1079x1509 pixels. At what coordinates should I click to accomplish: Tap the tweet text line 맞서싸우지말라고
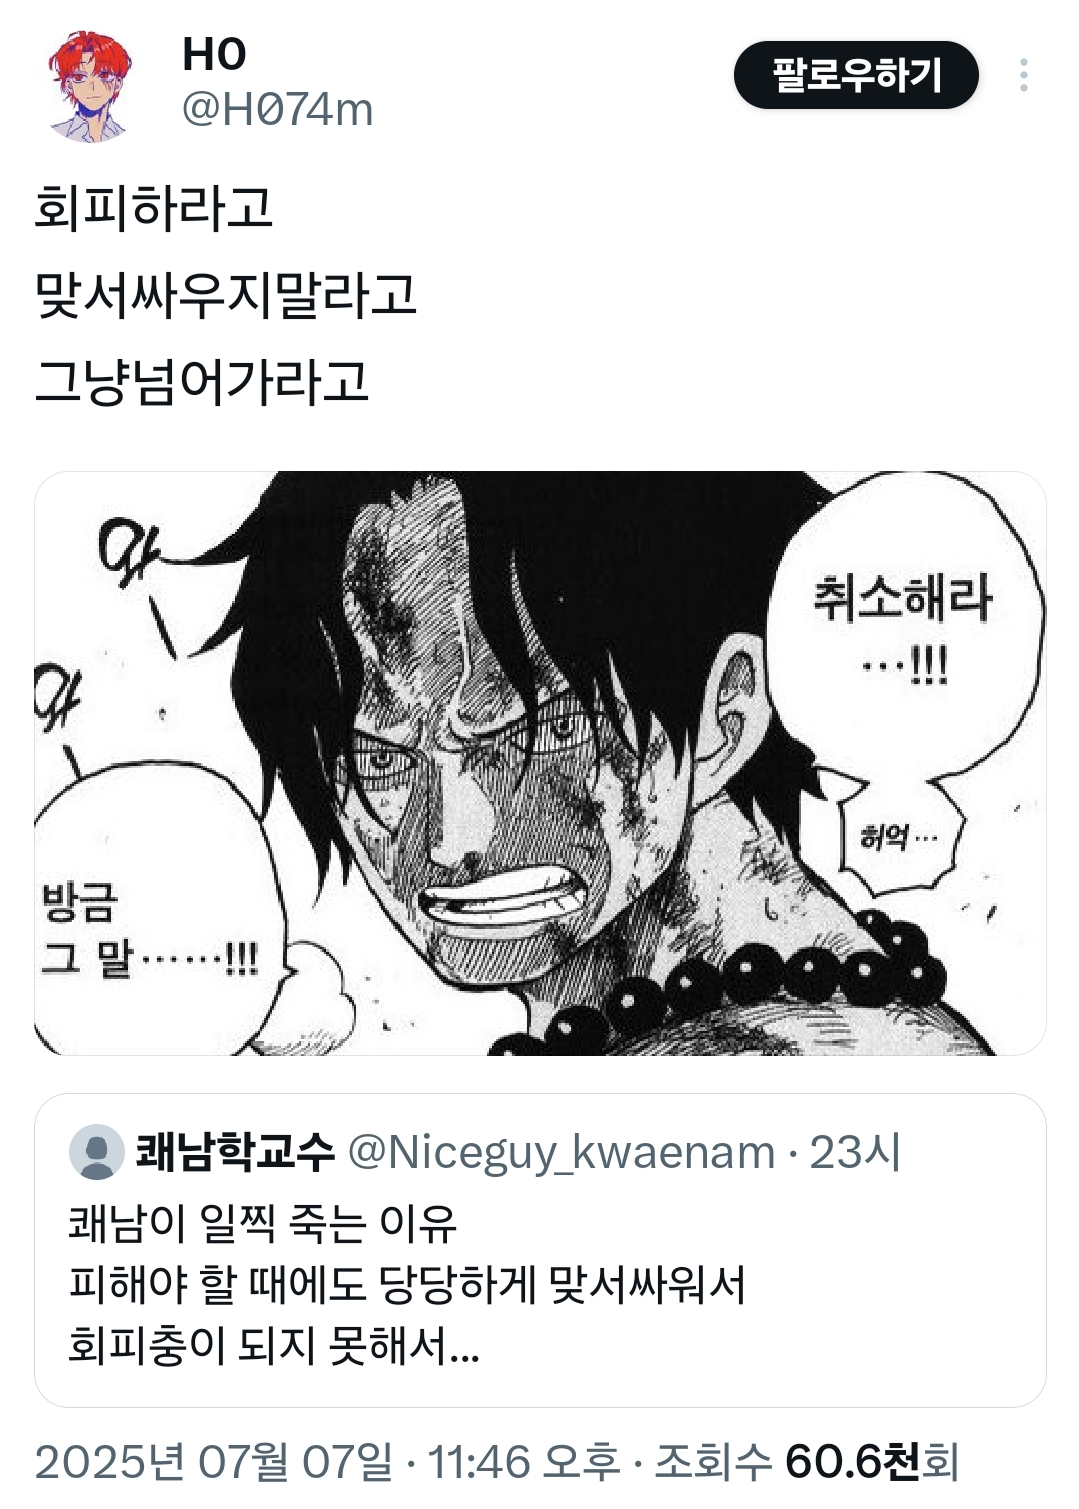[x=226, y=295]
